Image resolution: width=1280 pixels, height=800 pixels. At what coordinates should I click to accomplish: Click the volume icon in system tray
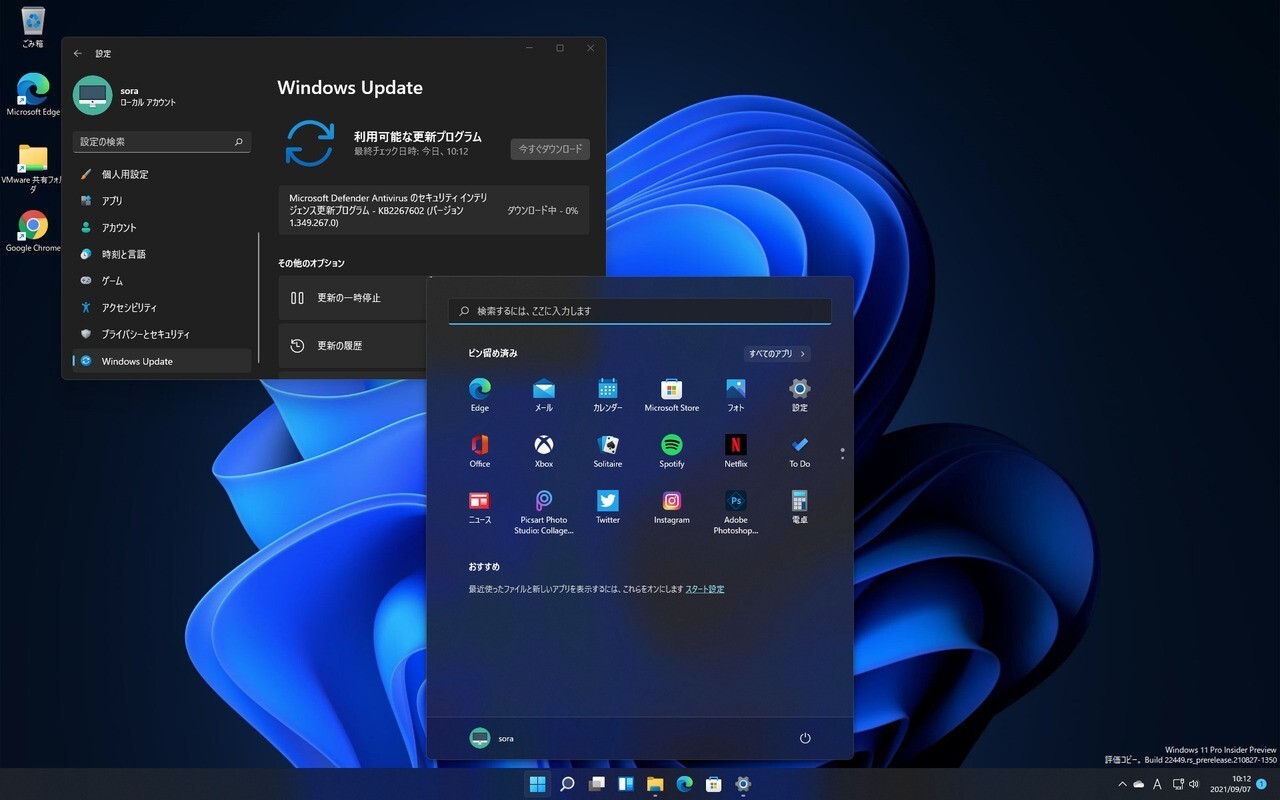[x=1196, y=784]
